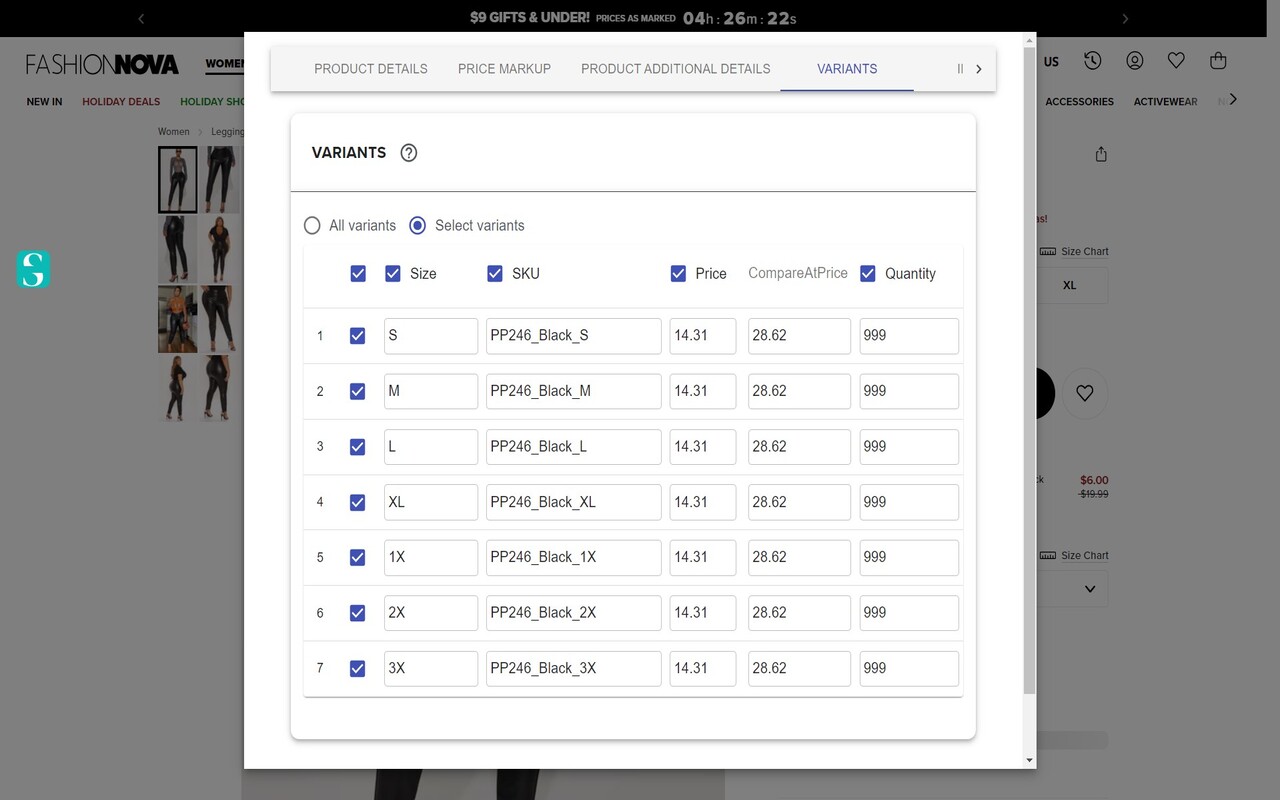Click the SKU field PP246_Black_M
Image resolution: width=1280 pixels, height=800 pixels.
(573, 391)
